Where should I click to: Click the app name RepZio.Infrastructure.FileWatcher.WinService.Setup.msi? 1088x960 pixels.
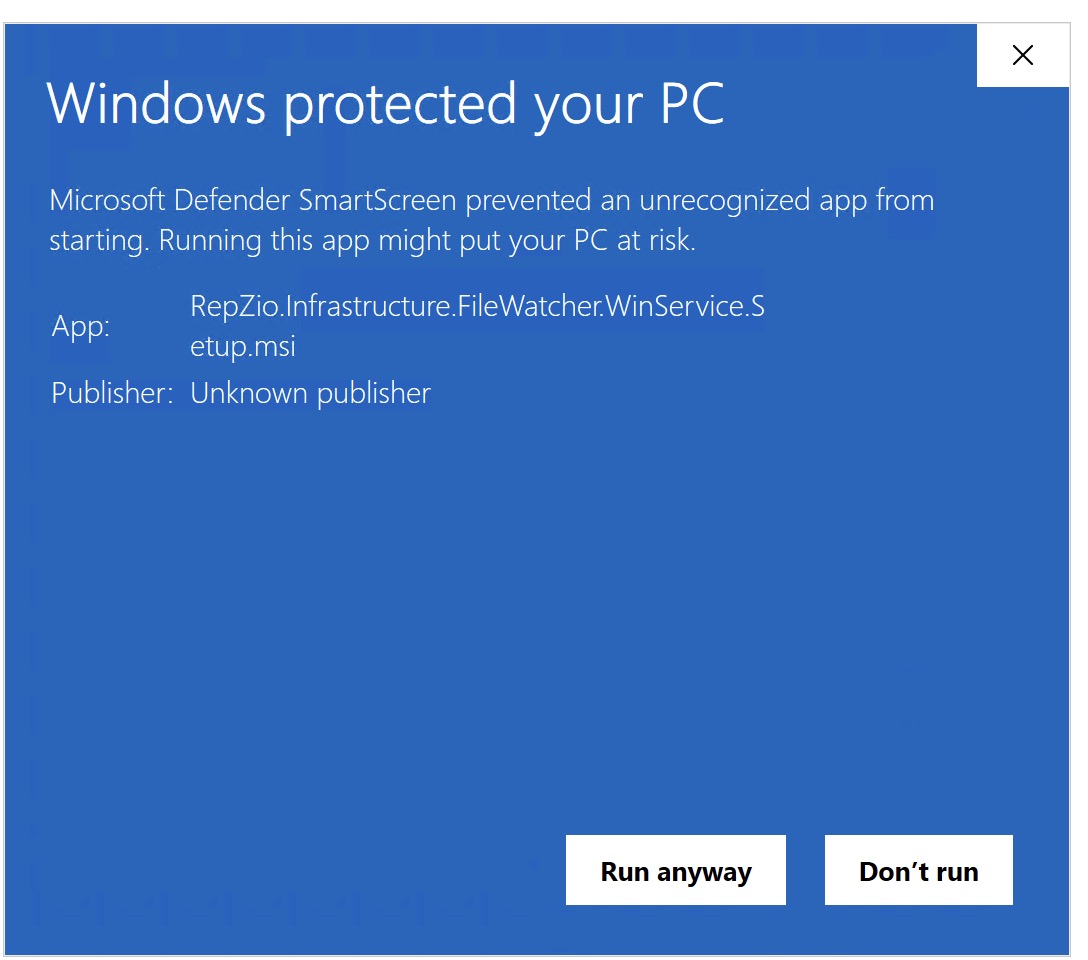point(477,326)
